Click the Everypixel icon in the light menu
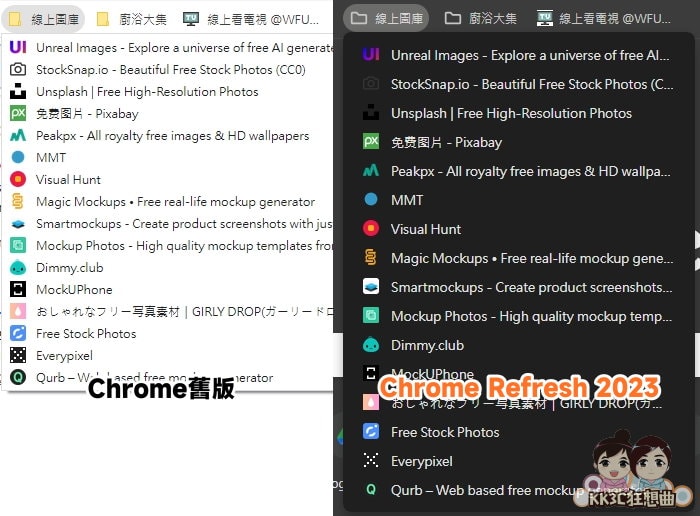The image size is (700, 516). point(18,355)
